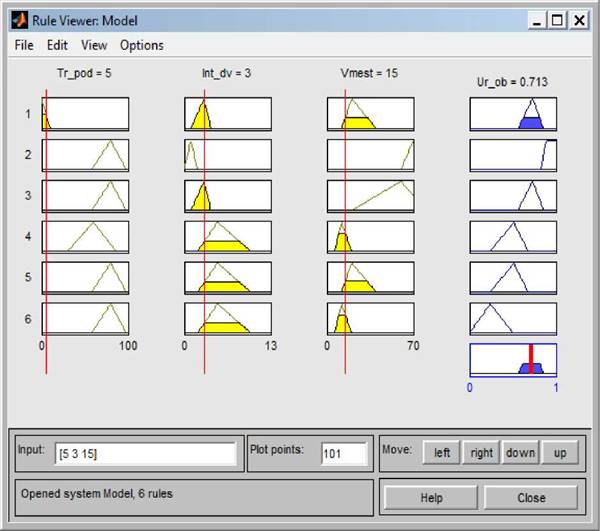Open the View menu
Screen dimensions: 600x531
tap(94, 45)
